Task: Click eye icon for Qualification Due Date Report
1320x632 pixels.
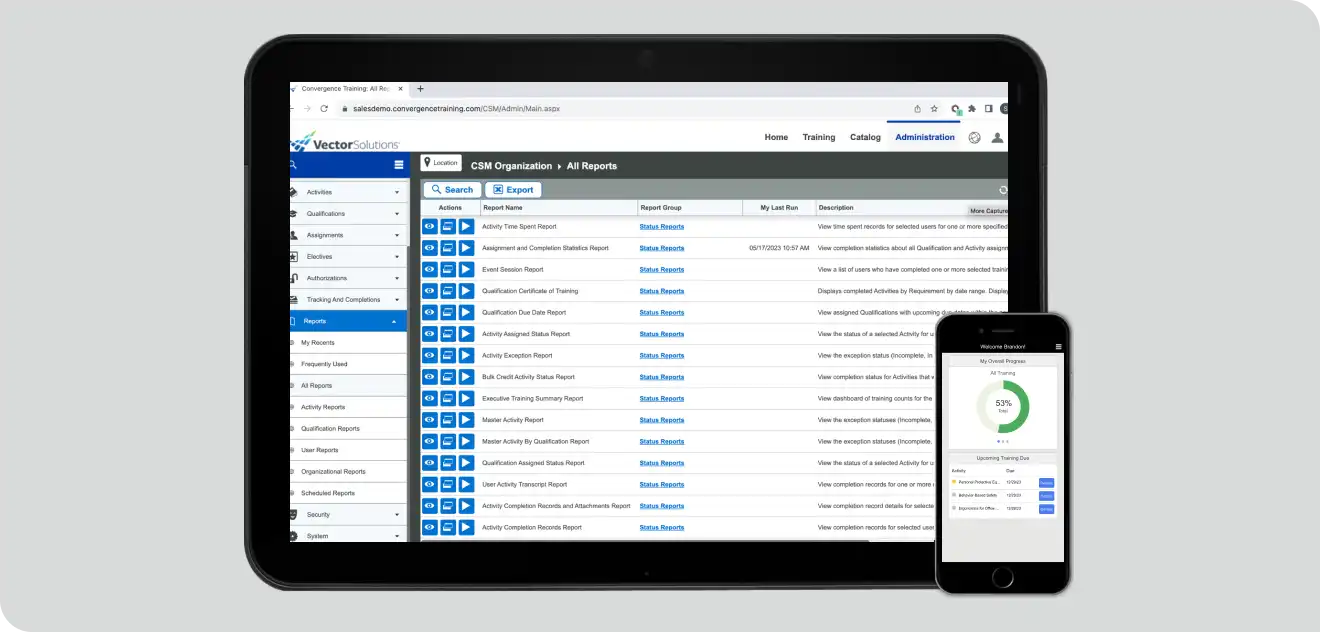Action: (430, 313)
